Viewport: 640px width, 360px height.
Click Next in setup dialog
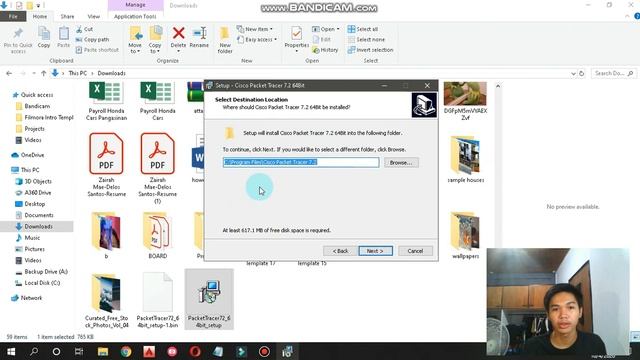click(376, 251)
